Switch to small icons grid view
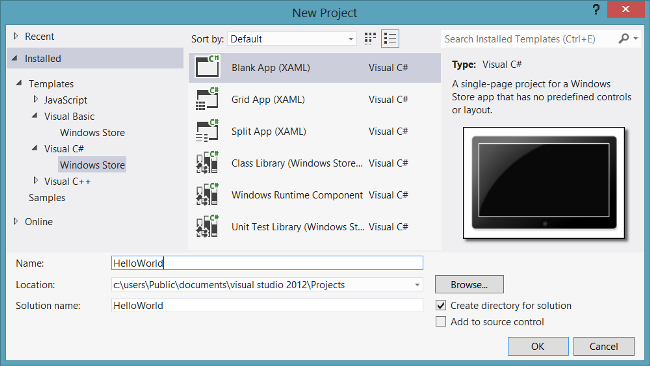This screenshot has width=650, height=366. (370, 39)
